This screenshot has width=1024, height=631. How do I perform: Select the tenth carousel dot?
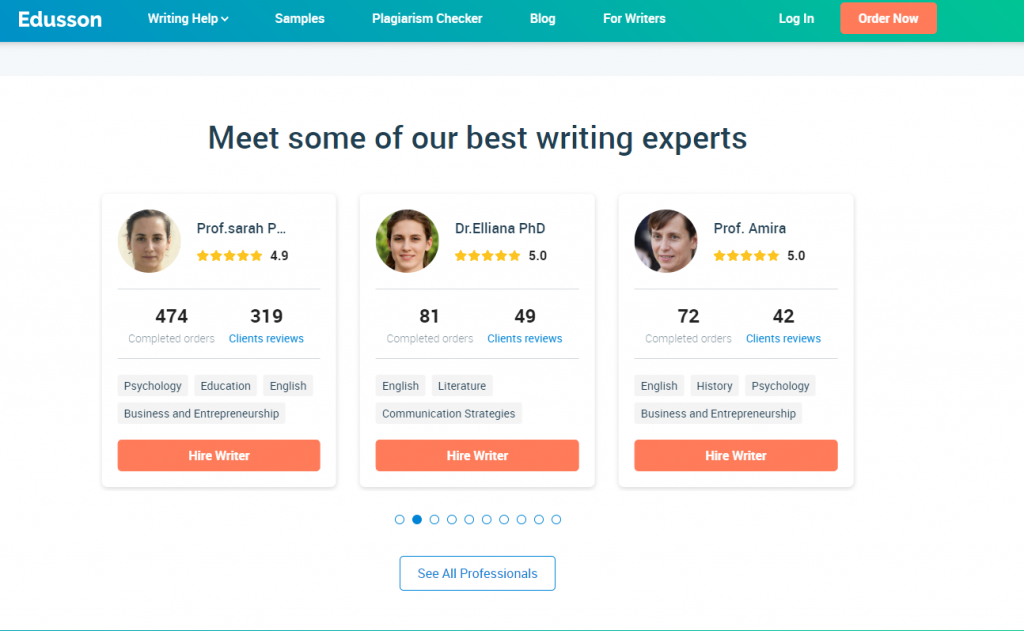[556, 519]
